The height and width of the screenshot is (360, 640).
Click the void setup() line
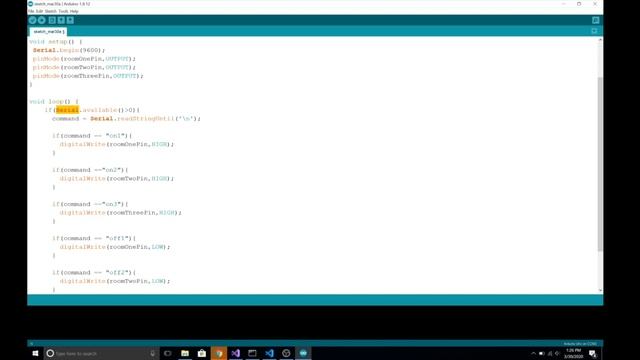[x=56, y=42]
